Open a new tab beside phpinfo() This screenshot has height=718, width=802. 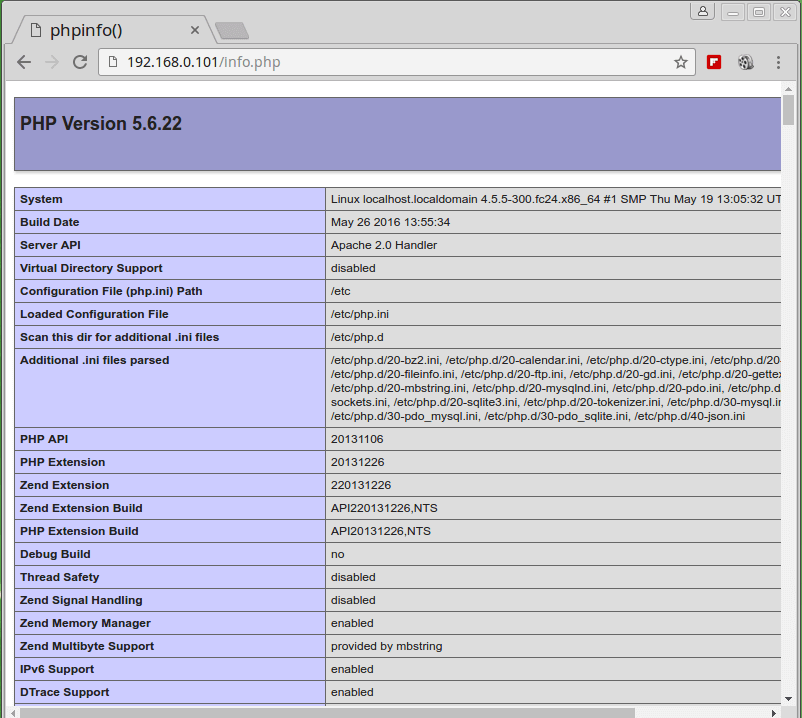pyautogui.click(x=231, y=31)
